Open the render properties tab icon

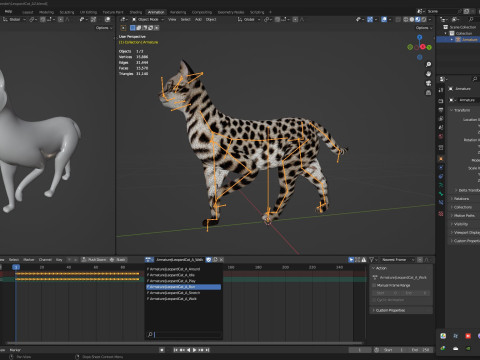441,101
